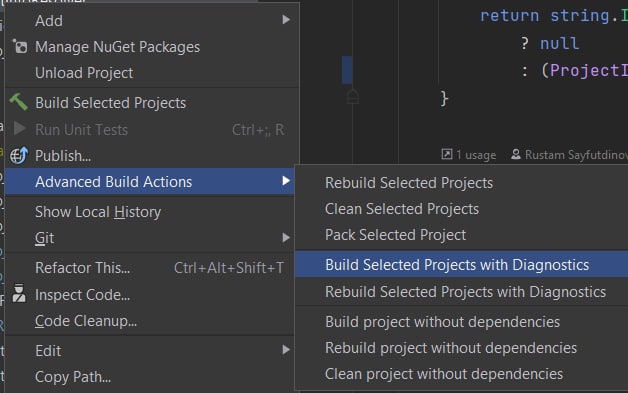Open the Advanced Build Actions submenu arrow
Screen dimensions: 628x393
(x=286, y=181)
